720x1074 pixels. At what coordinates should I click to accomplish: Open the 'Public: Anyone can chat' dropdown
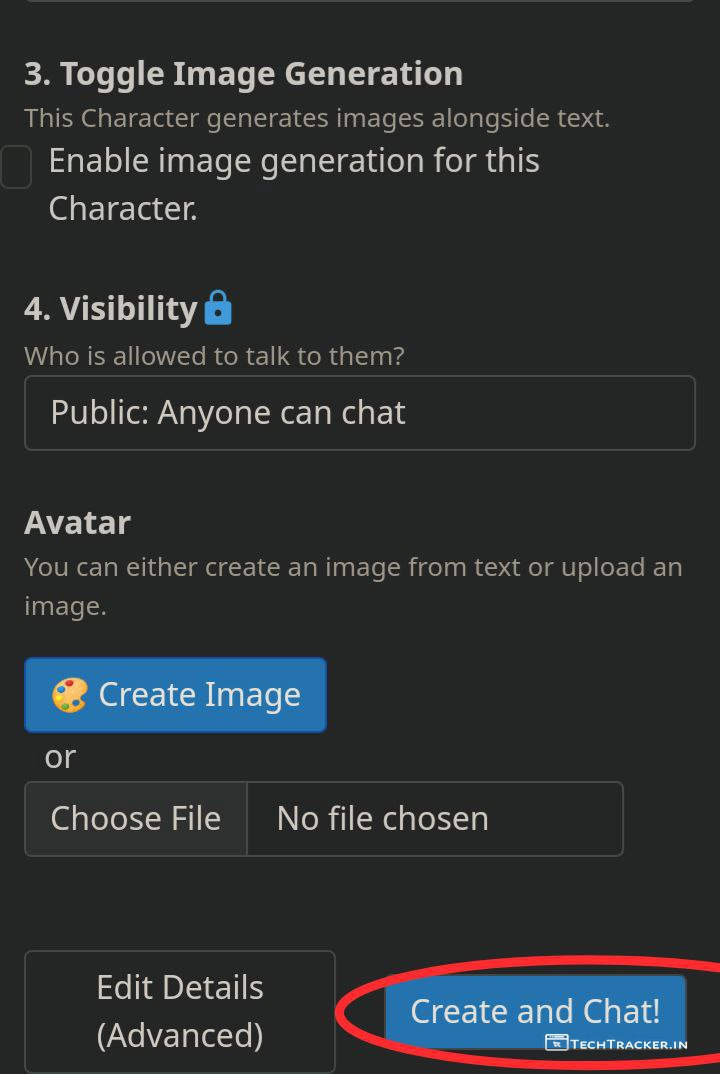pos(359,413)
